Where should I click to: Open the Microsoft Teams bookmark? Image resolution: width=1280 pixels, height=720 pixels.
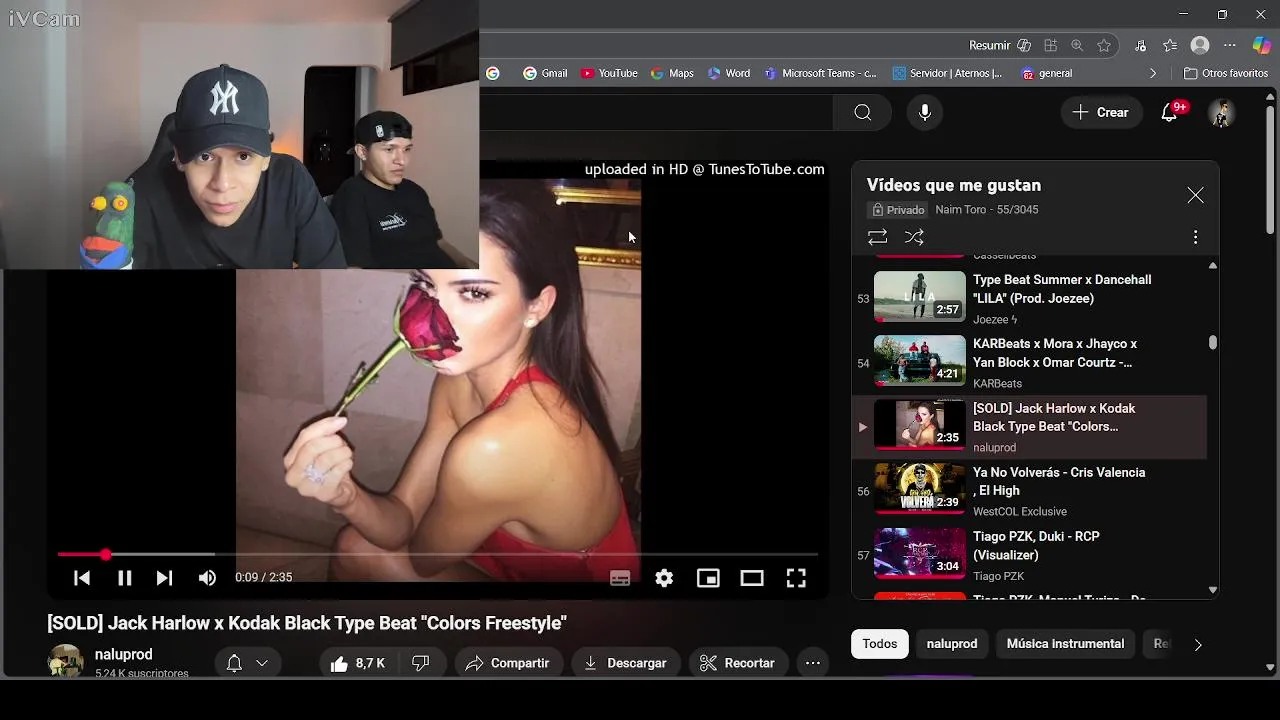pyautogui.click(x=821, y=73)
